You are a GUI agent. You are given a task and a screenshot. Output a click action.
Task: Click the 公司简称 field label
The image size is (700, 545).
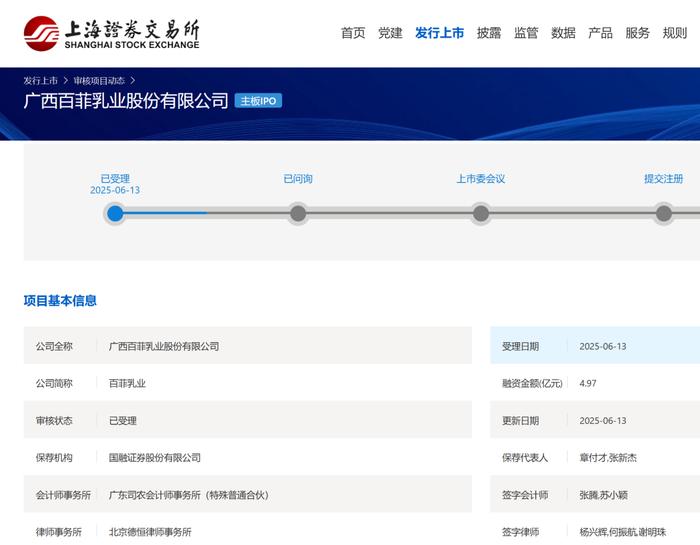click(x=54, y=383)
